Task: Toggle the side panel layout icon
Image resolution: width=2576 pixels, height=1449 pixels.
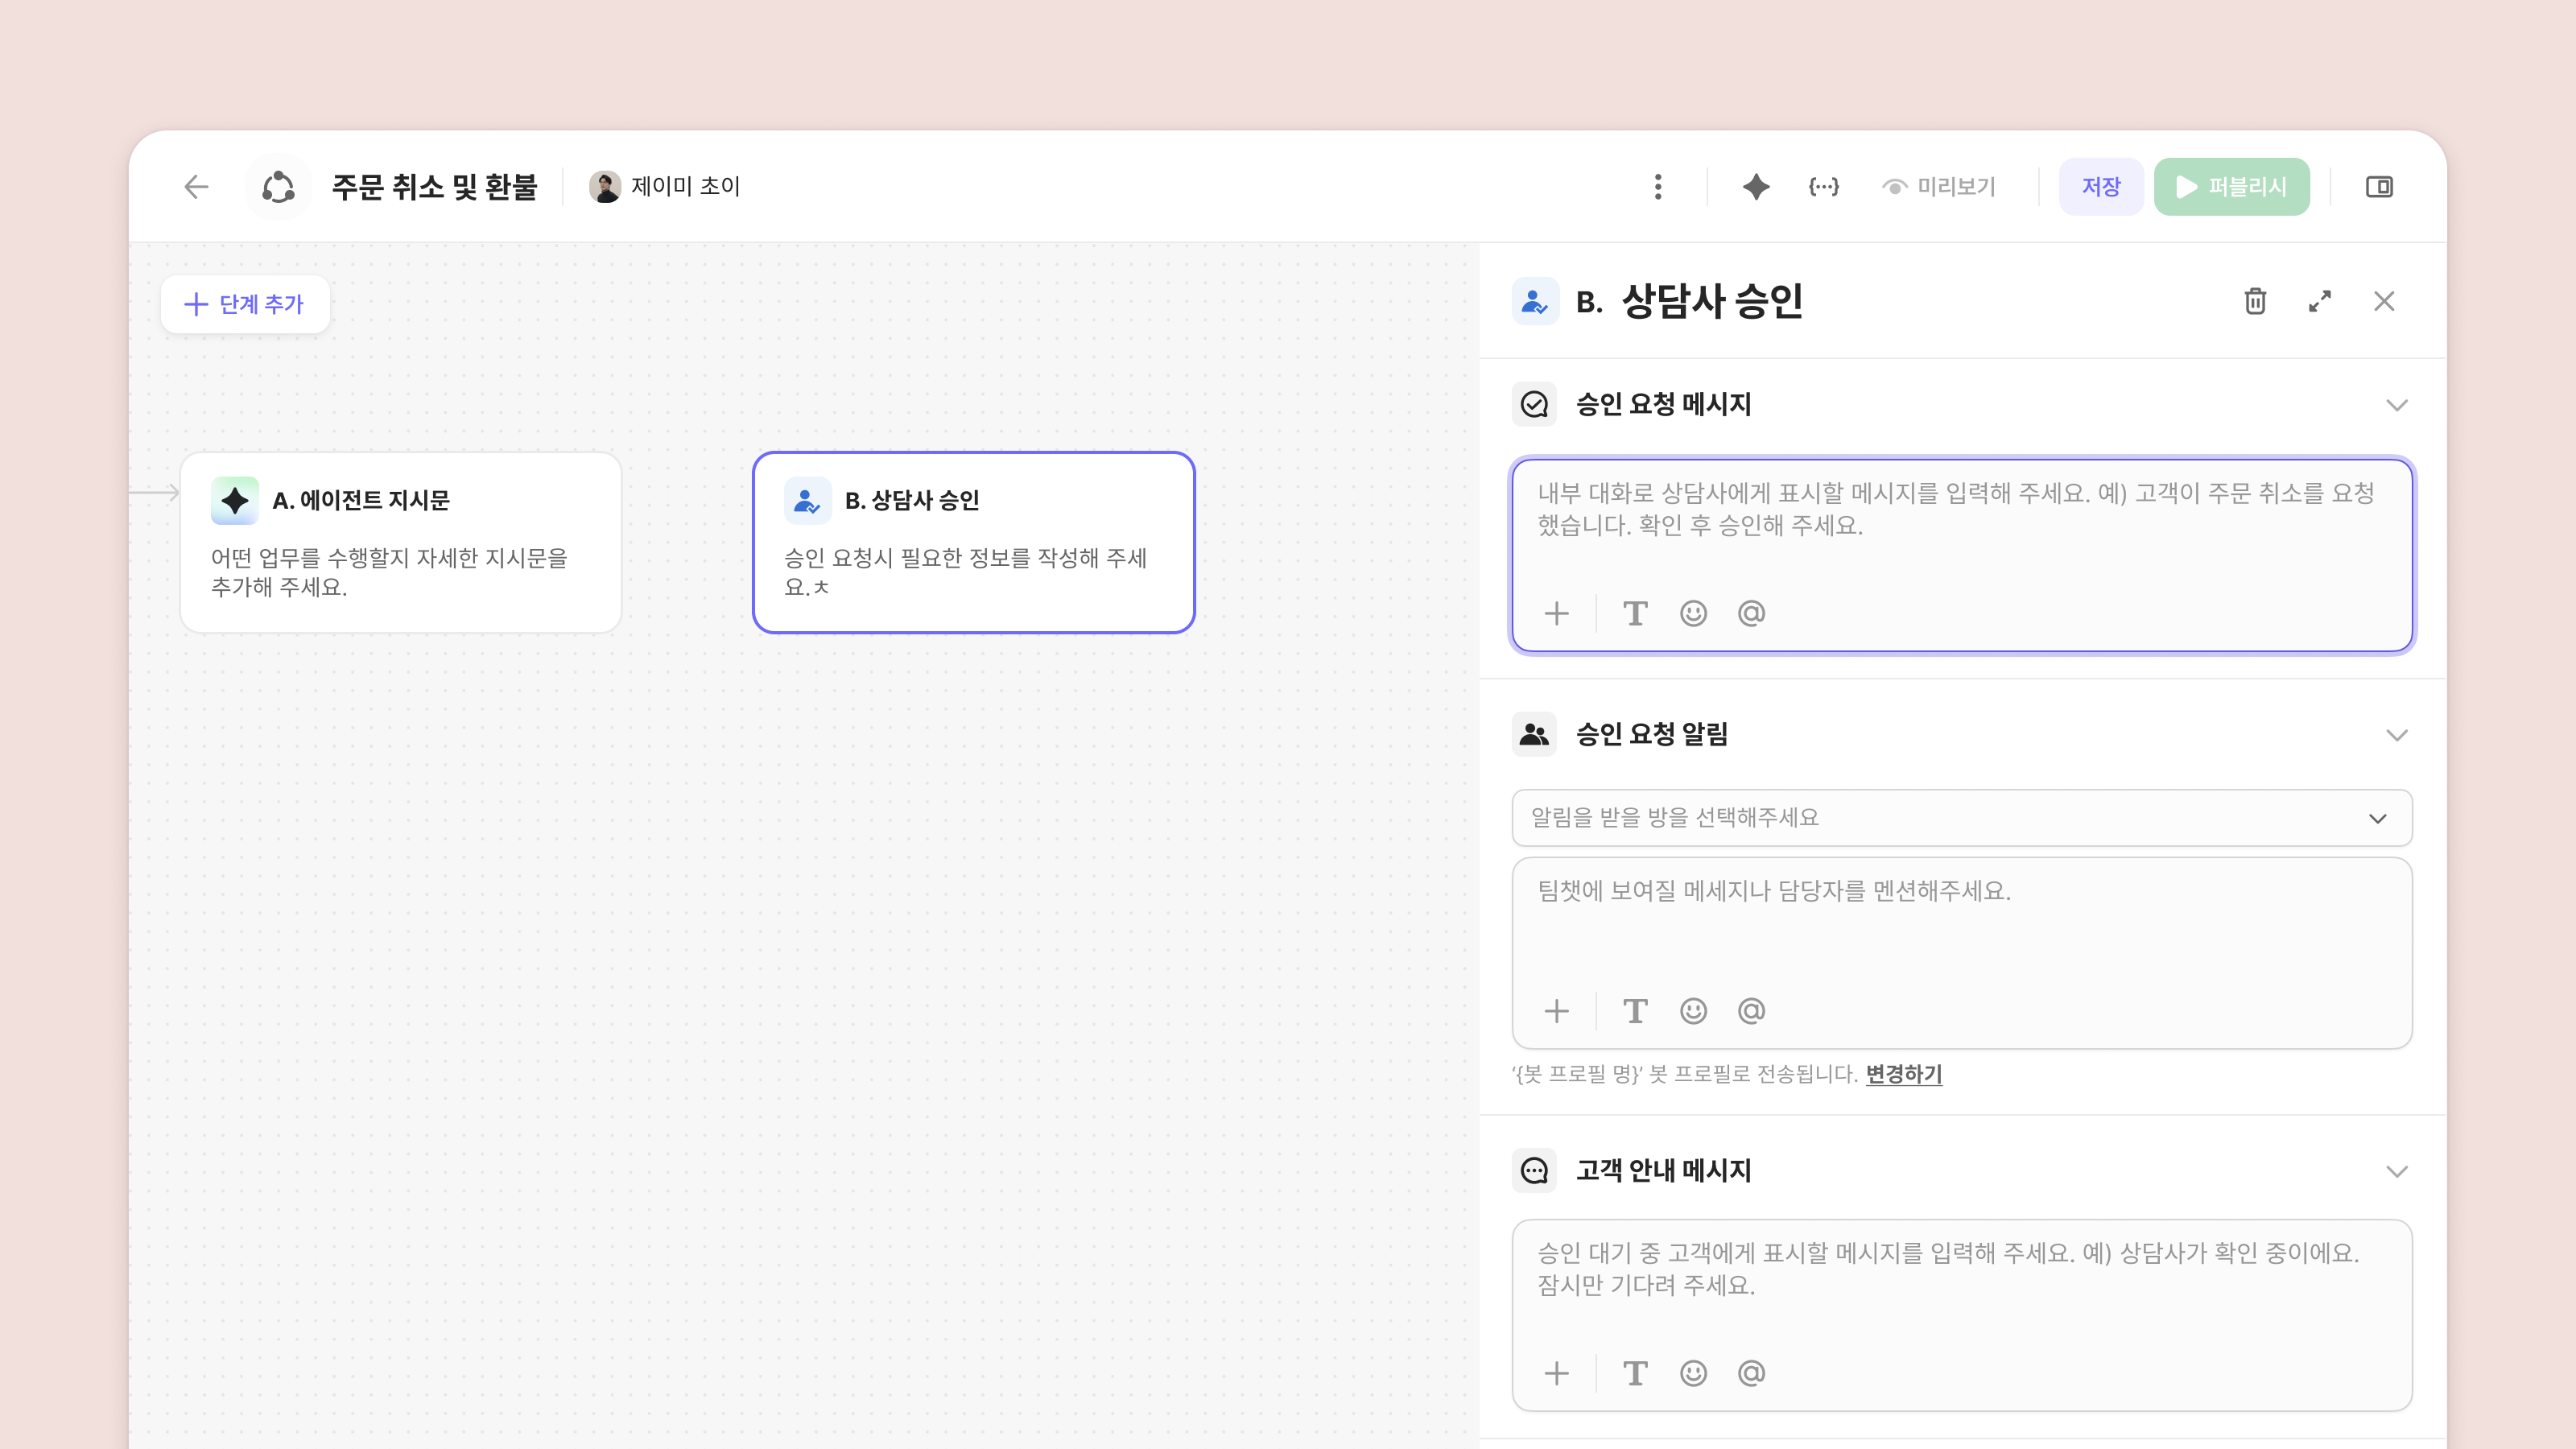Action: [x=2379, y=187]
